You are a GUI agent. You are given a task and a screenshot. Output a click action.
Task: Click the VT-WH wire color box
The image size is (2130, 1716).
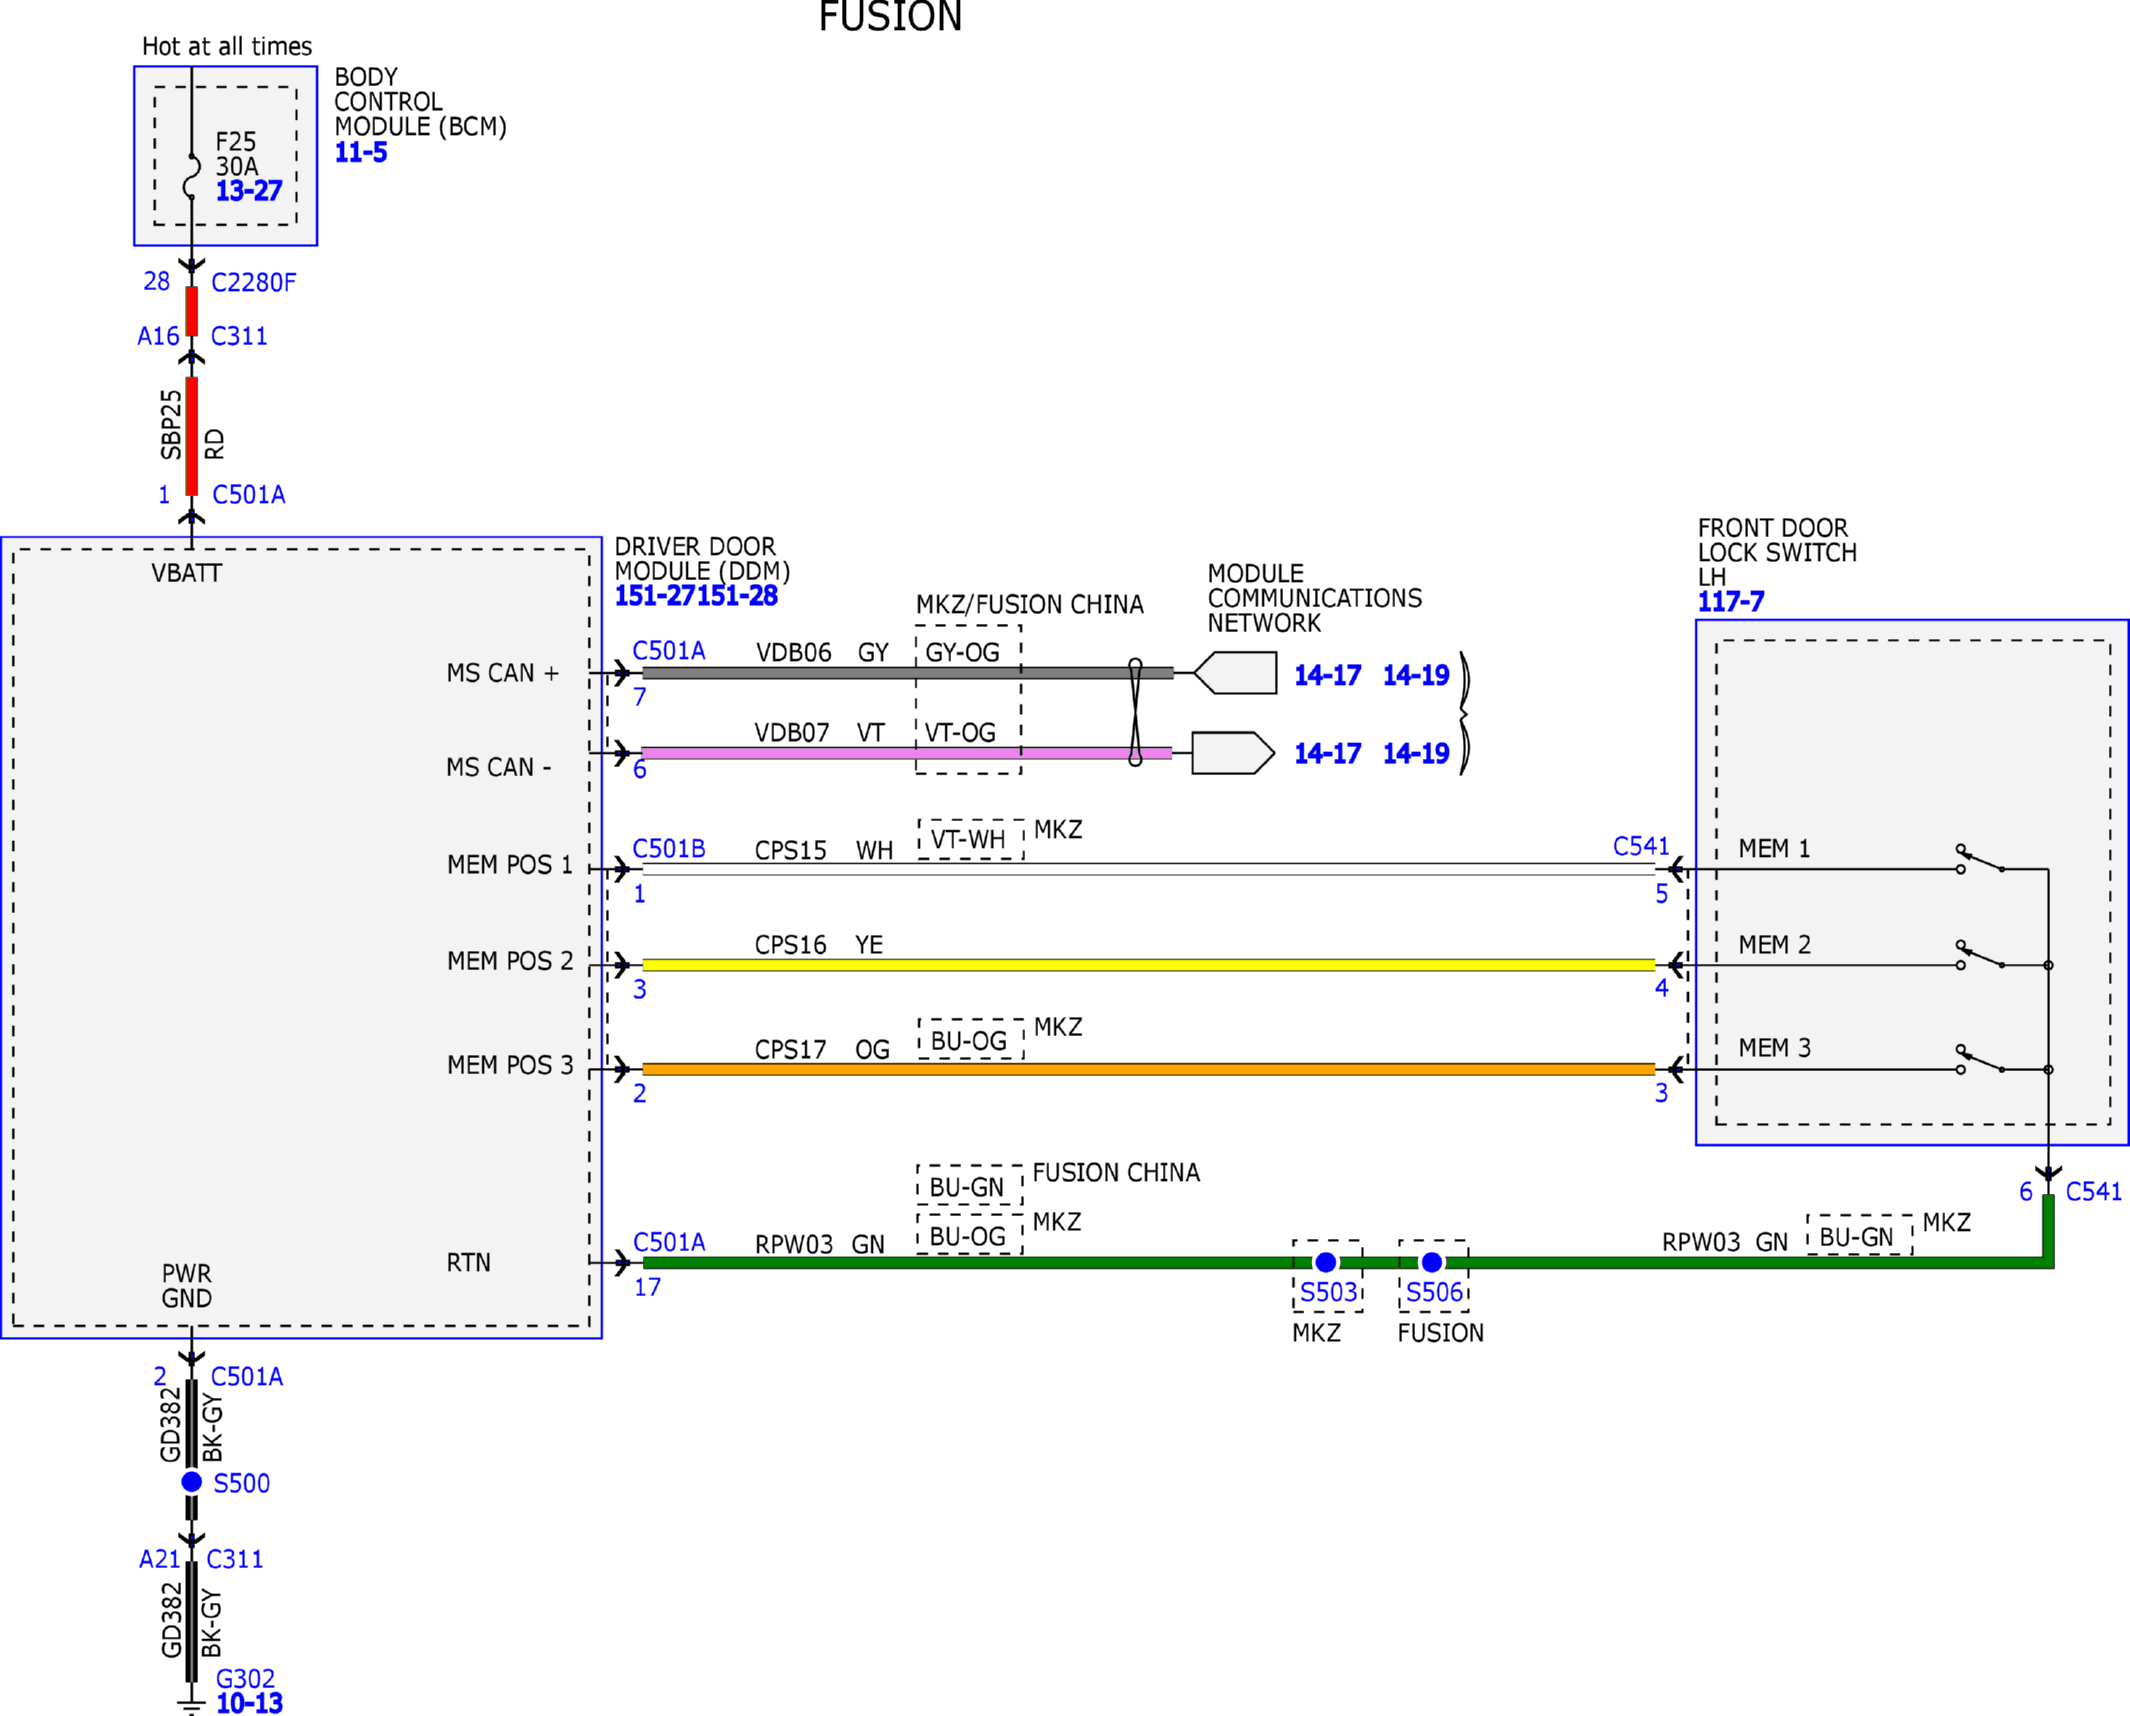(969, 839)
